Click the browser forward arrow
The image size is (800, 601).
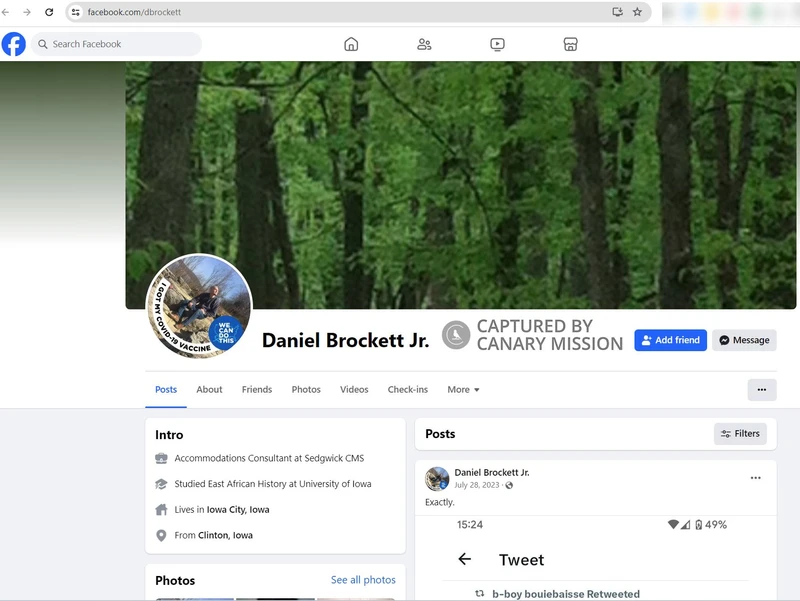click(27, 12)
